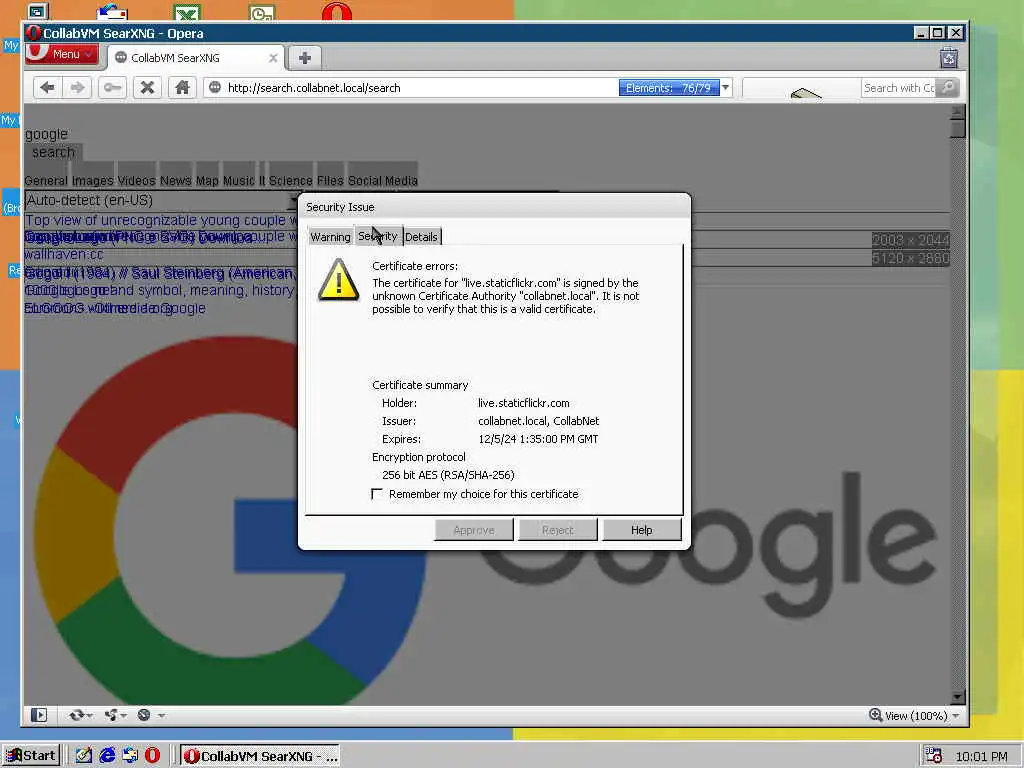Launch Opera from the quick launch bar
This screenshot has height=768, width=1024.
(x=152, y=756)
